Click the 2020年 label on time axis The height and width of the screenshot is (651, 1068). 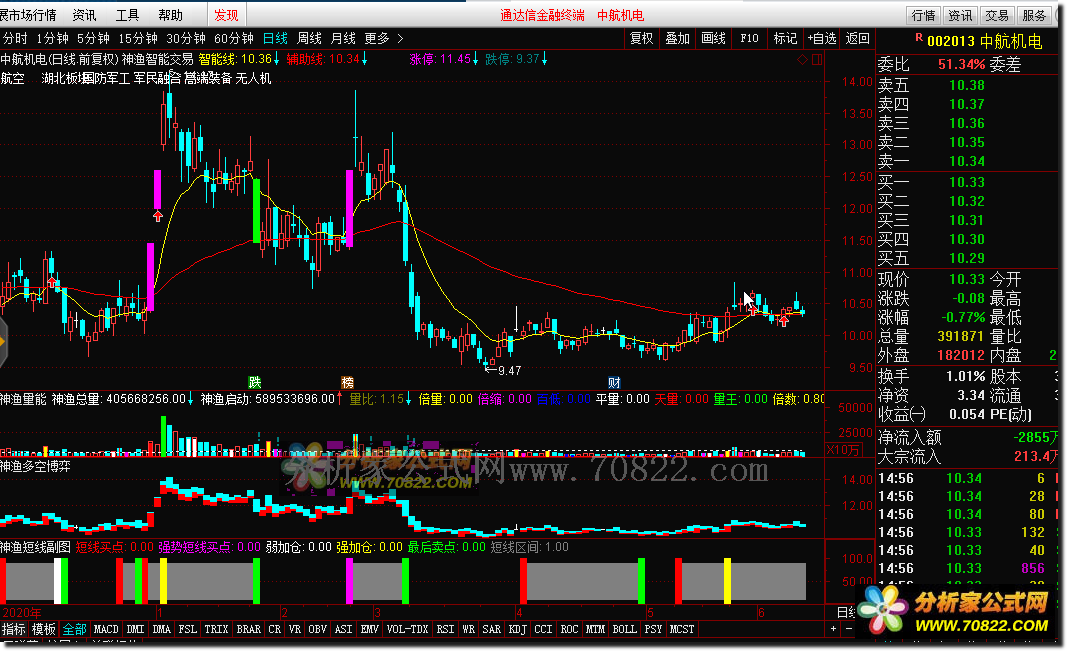tap(22, 612)
